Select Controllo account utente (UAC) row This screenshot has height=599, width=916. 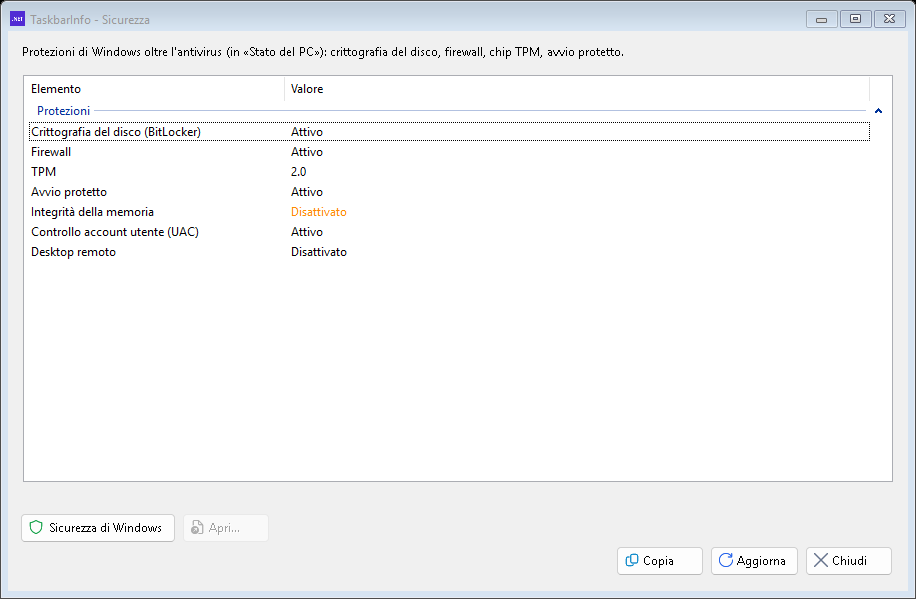coord(449,232)
